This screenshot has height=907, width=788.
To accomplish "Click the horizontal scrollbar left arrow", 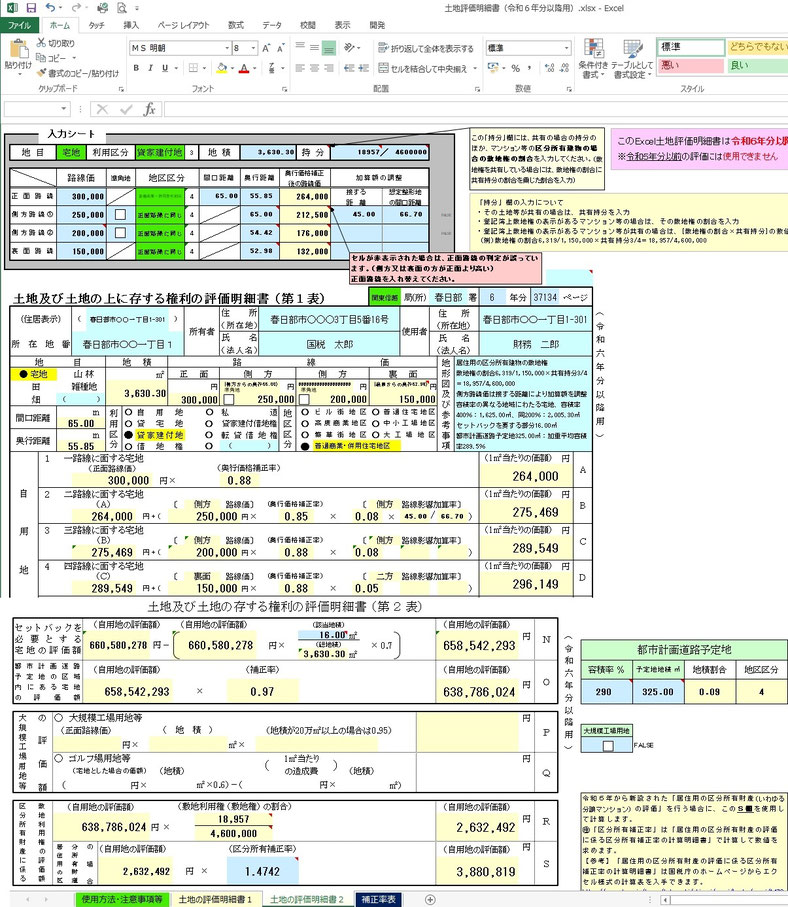I will click(x=665, y=900).
